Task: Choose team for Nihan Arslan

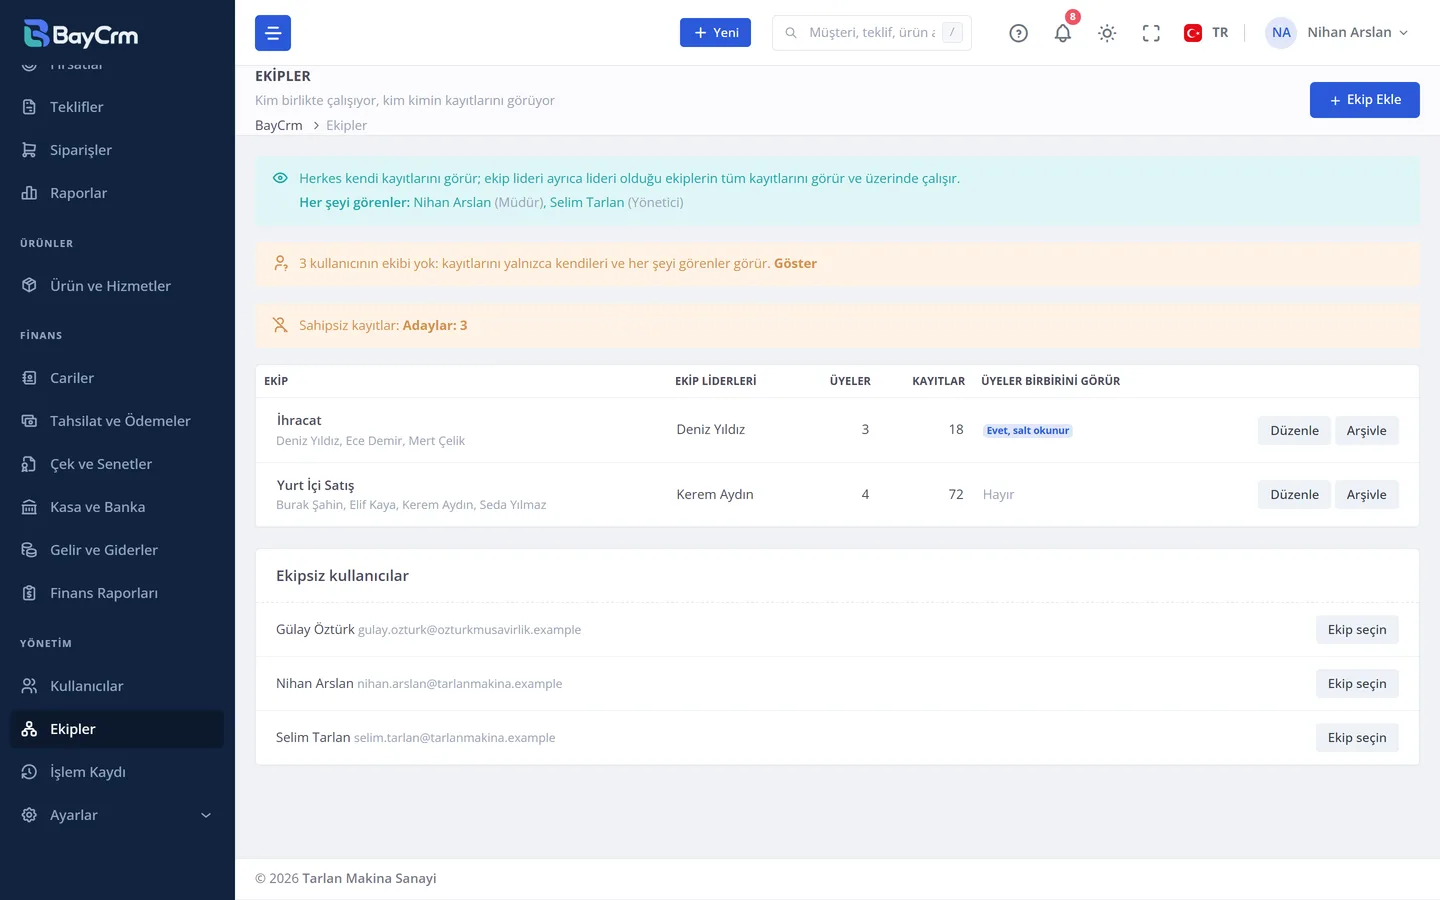Action: [x=1357, y=683]
